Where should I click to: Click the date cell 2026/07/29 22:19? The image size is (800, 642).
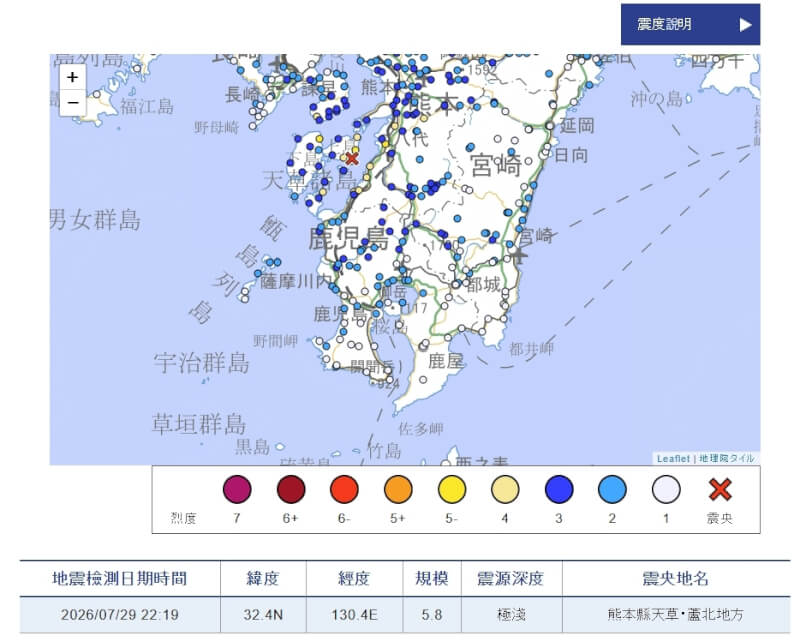tap(120, 614)
